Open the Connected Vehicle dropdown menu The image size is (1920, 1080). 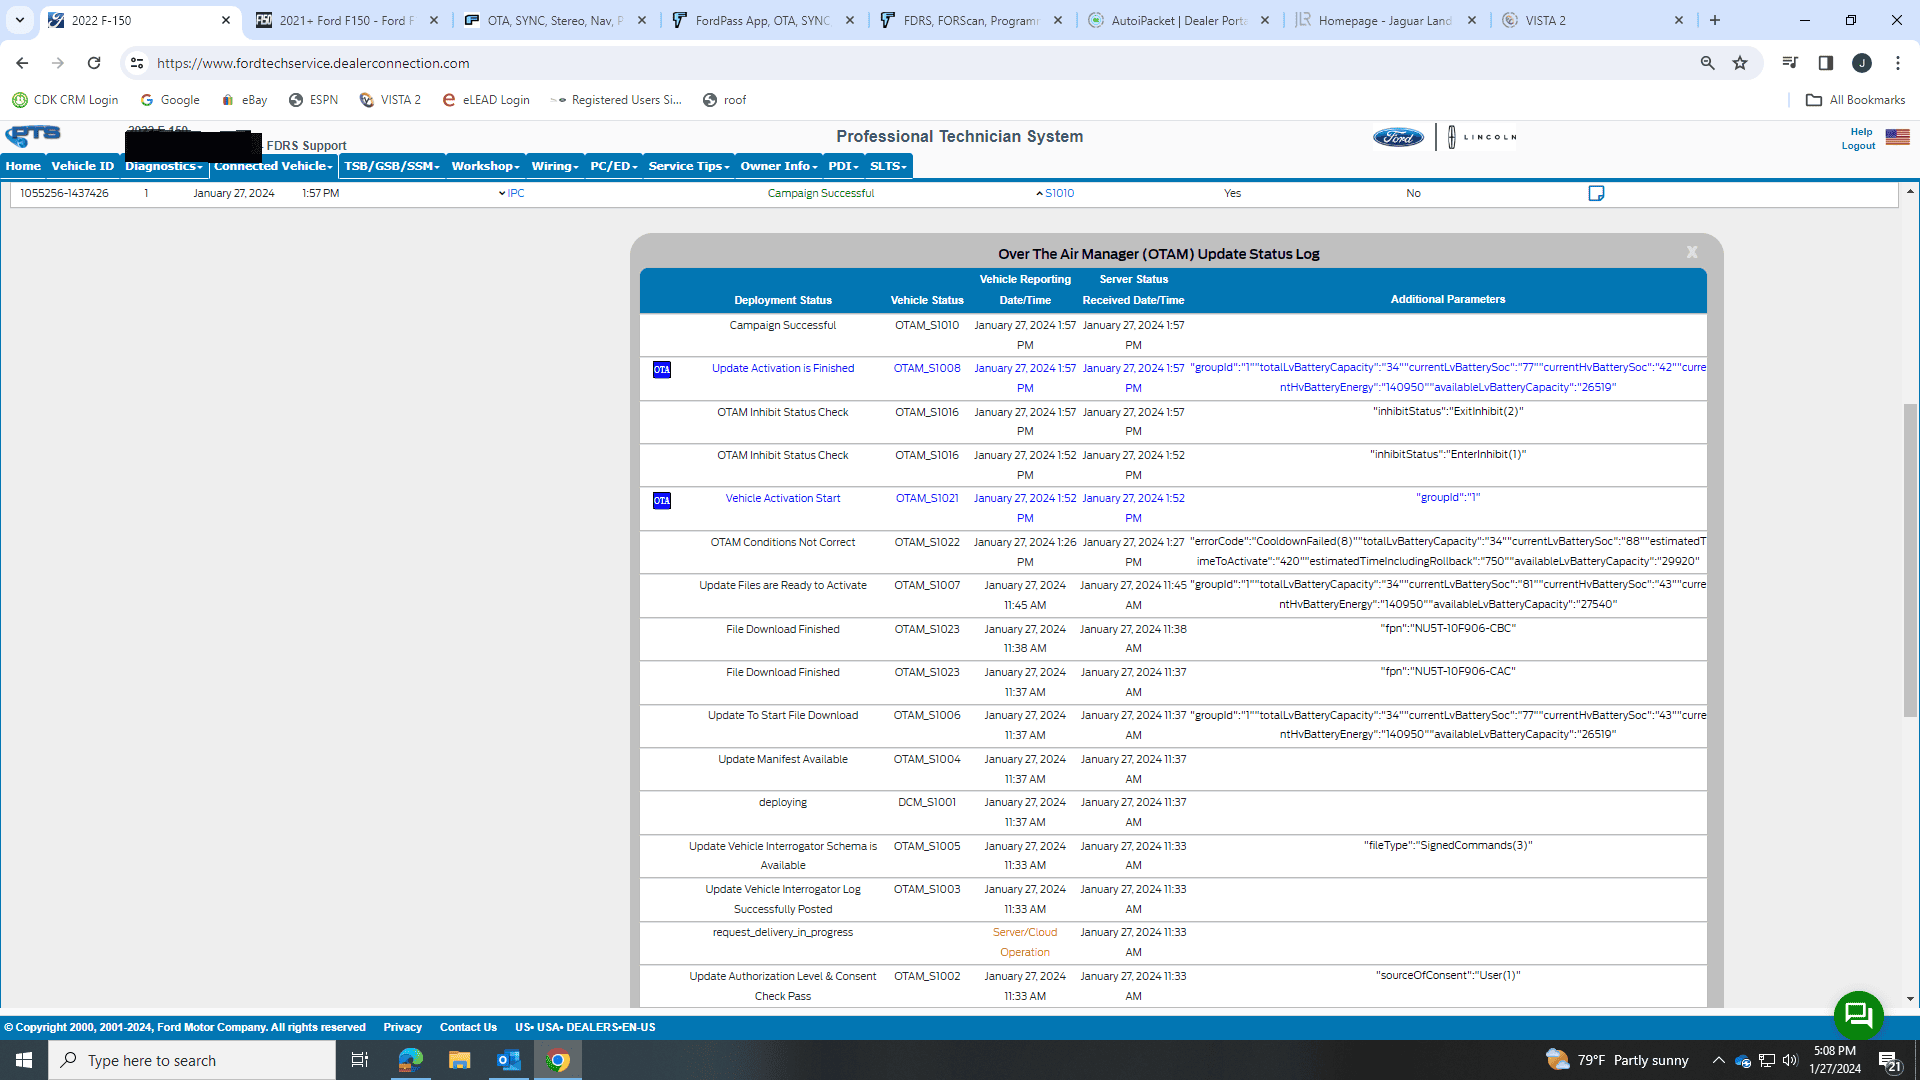coord(273,166)
